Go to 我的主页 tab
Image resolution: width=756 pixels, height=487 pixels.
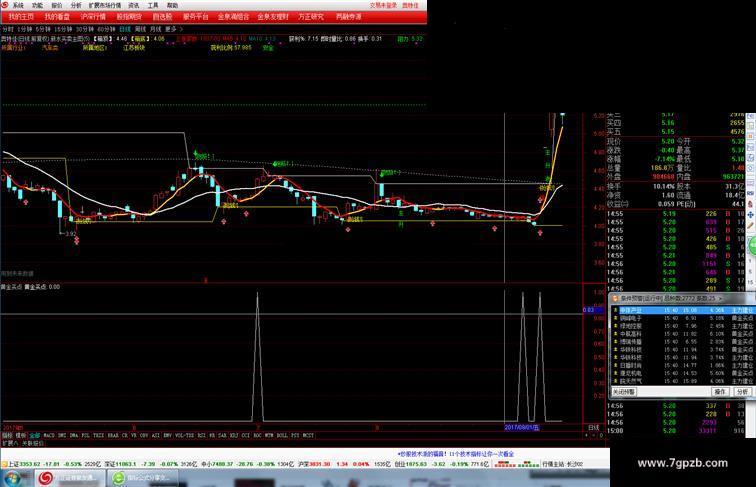coord(21,16)
